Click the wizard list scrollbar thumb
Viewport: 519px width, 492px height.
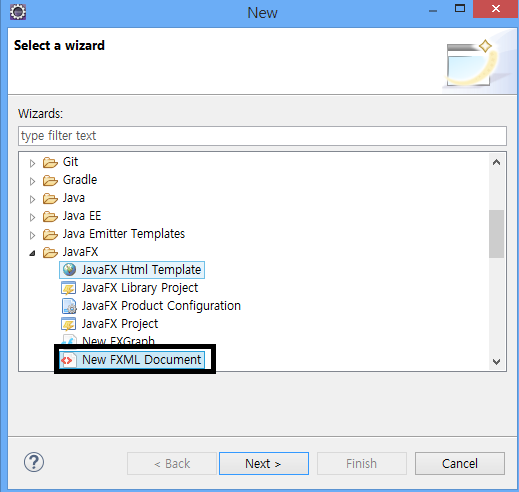click(x=496, y=234)
